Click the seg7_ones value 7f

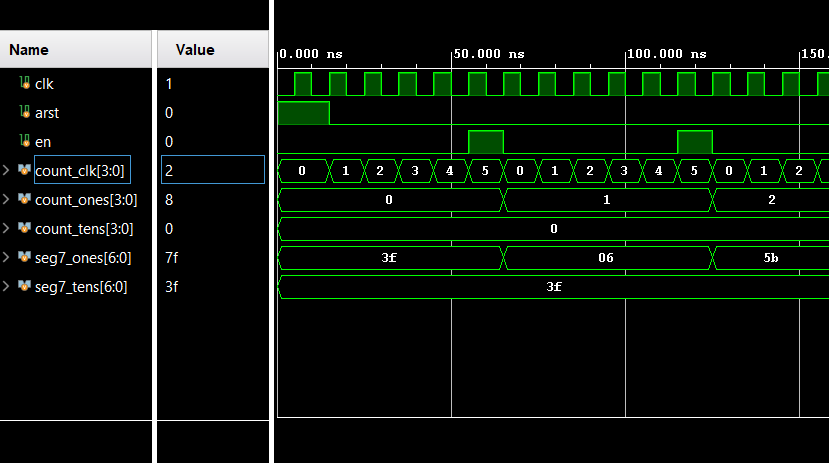[171, 258]
